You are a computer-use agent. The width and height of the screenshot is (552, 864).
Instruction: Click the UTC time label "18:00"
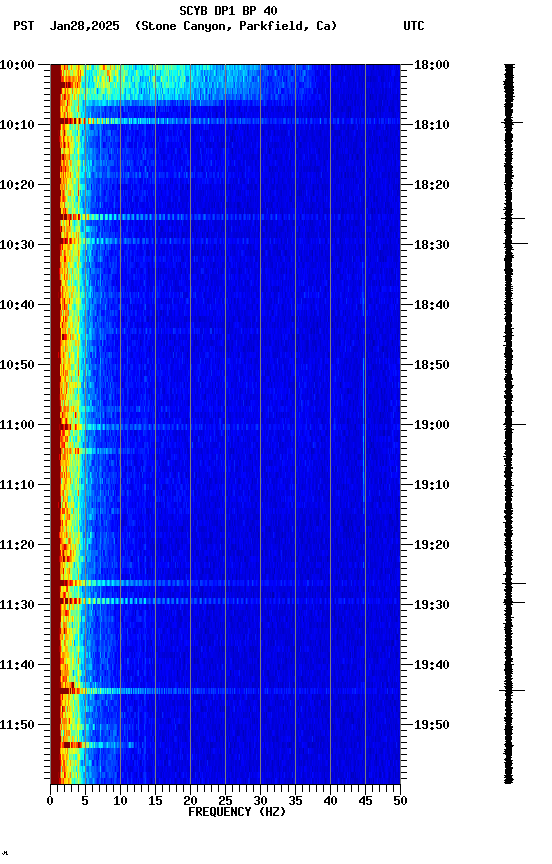(x=432, y=65)
